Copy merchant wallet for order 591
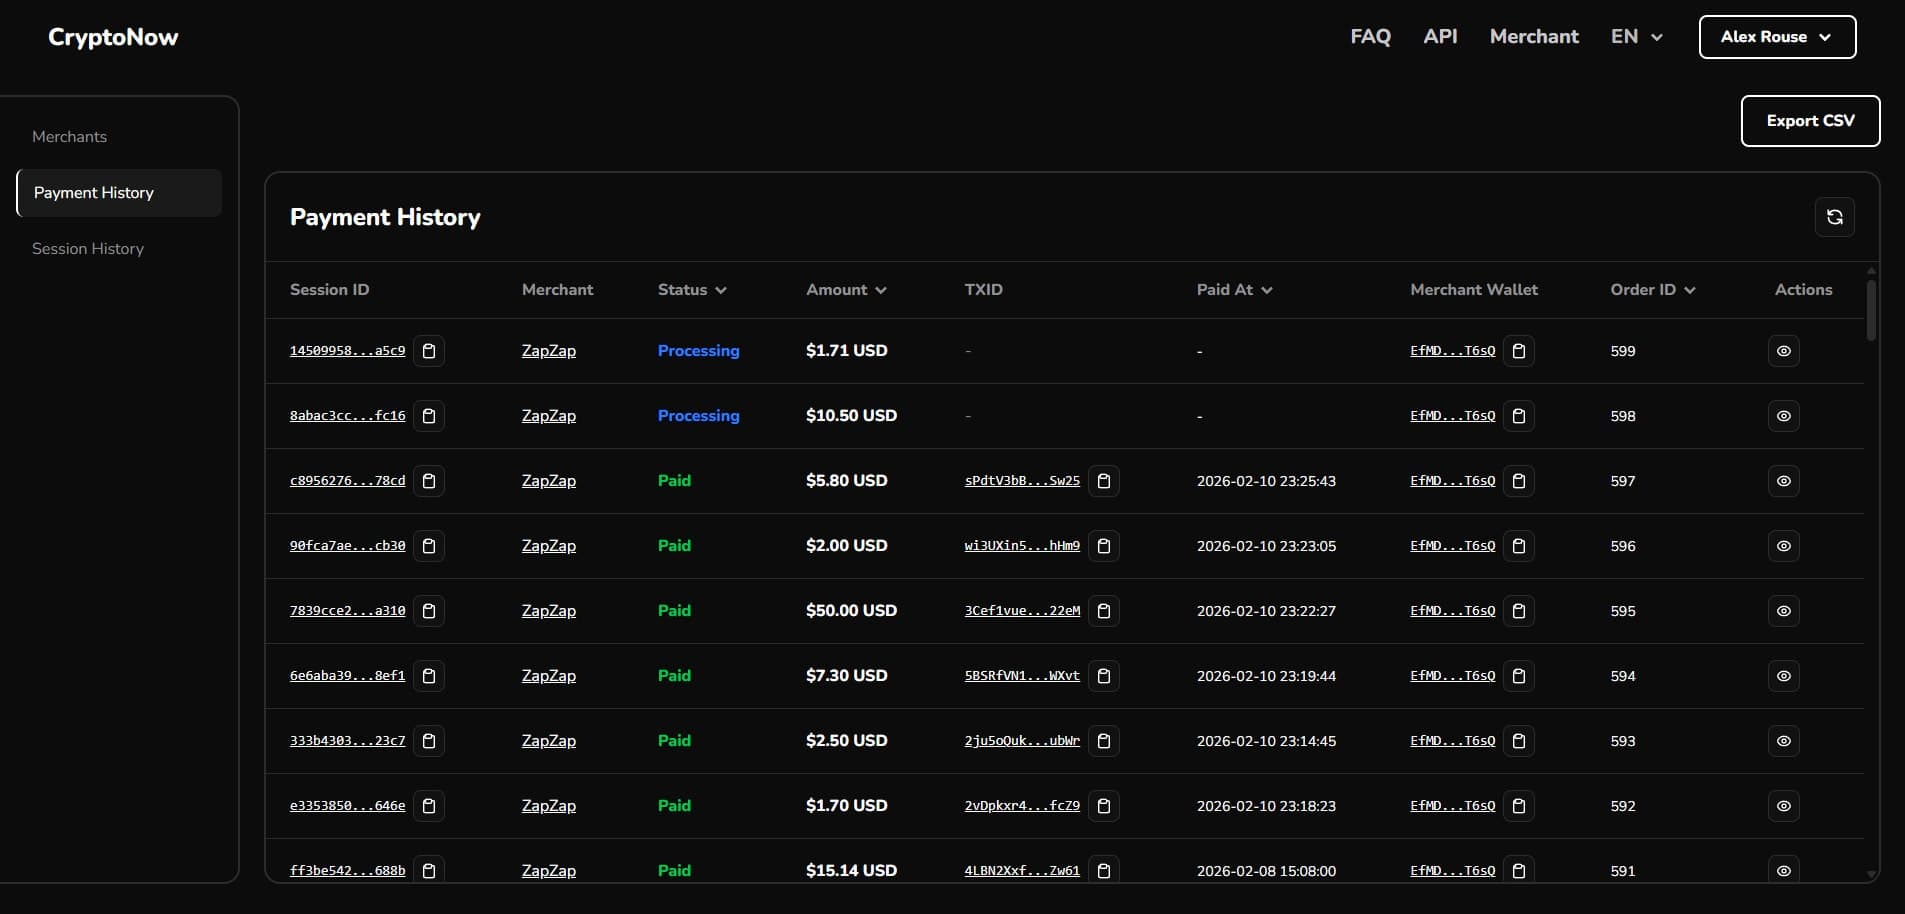The image size is (1905, 914). pyautogui.click(x=1518, y=870)
